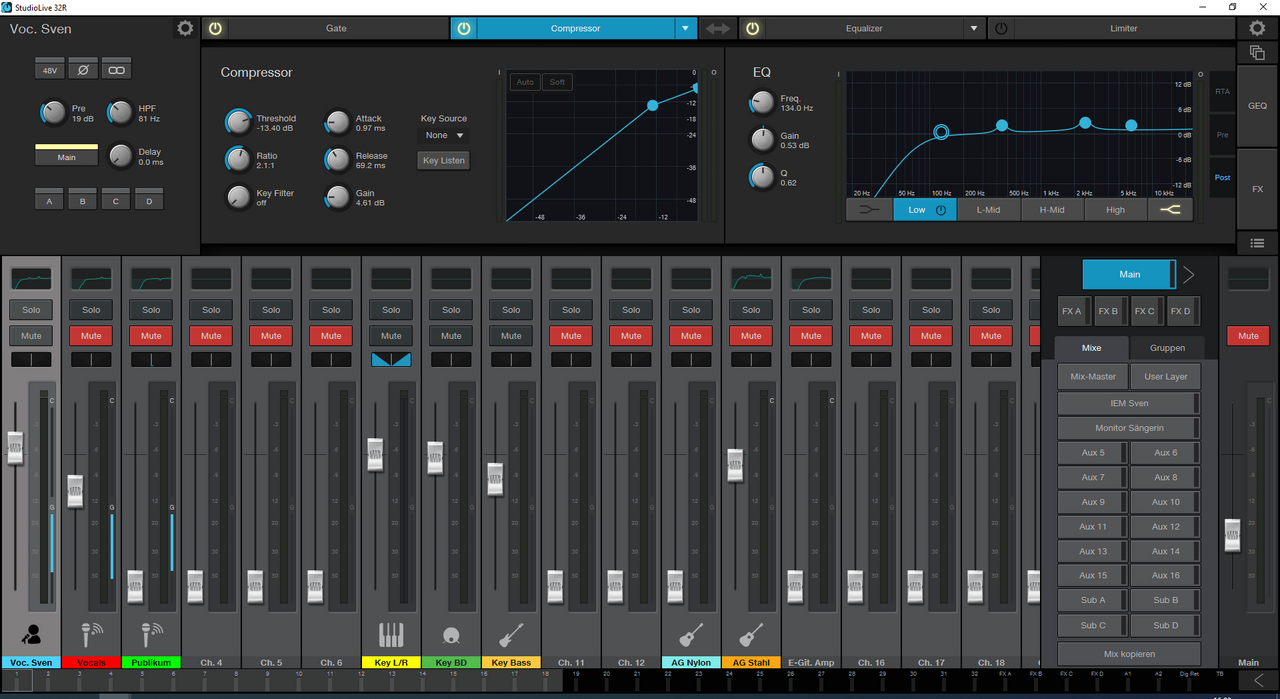This screenshot has height=699, width=1280.
Task: Enable 48V phantom power
Action: [50, 71]
